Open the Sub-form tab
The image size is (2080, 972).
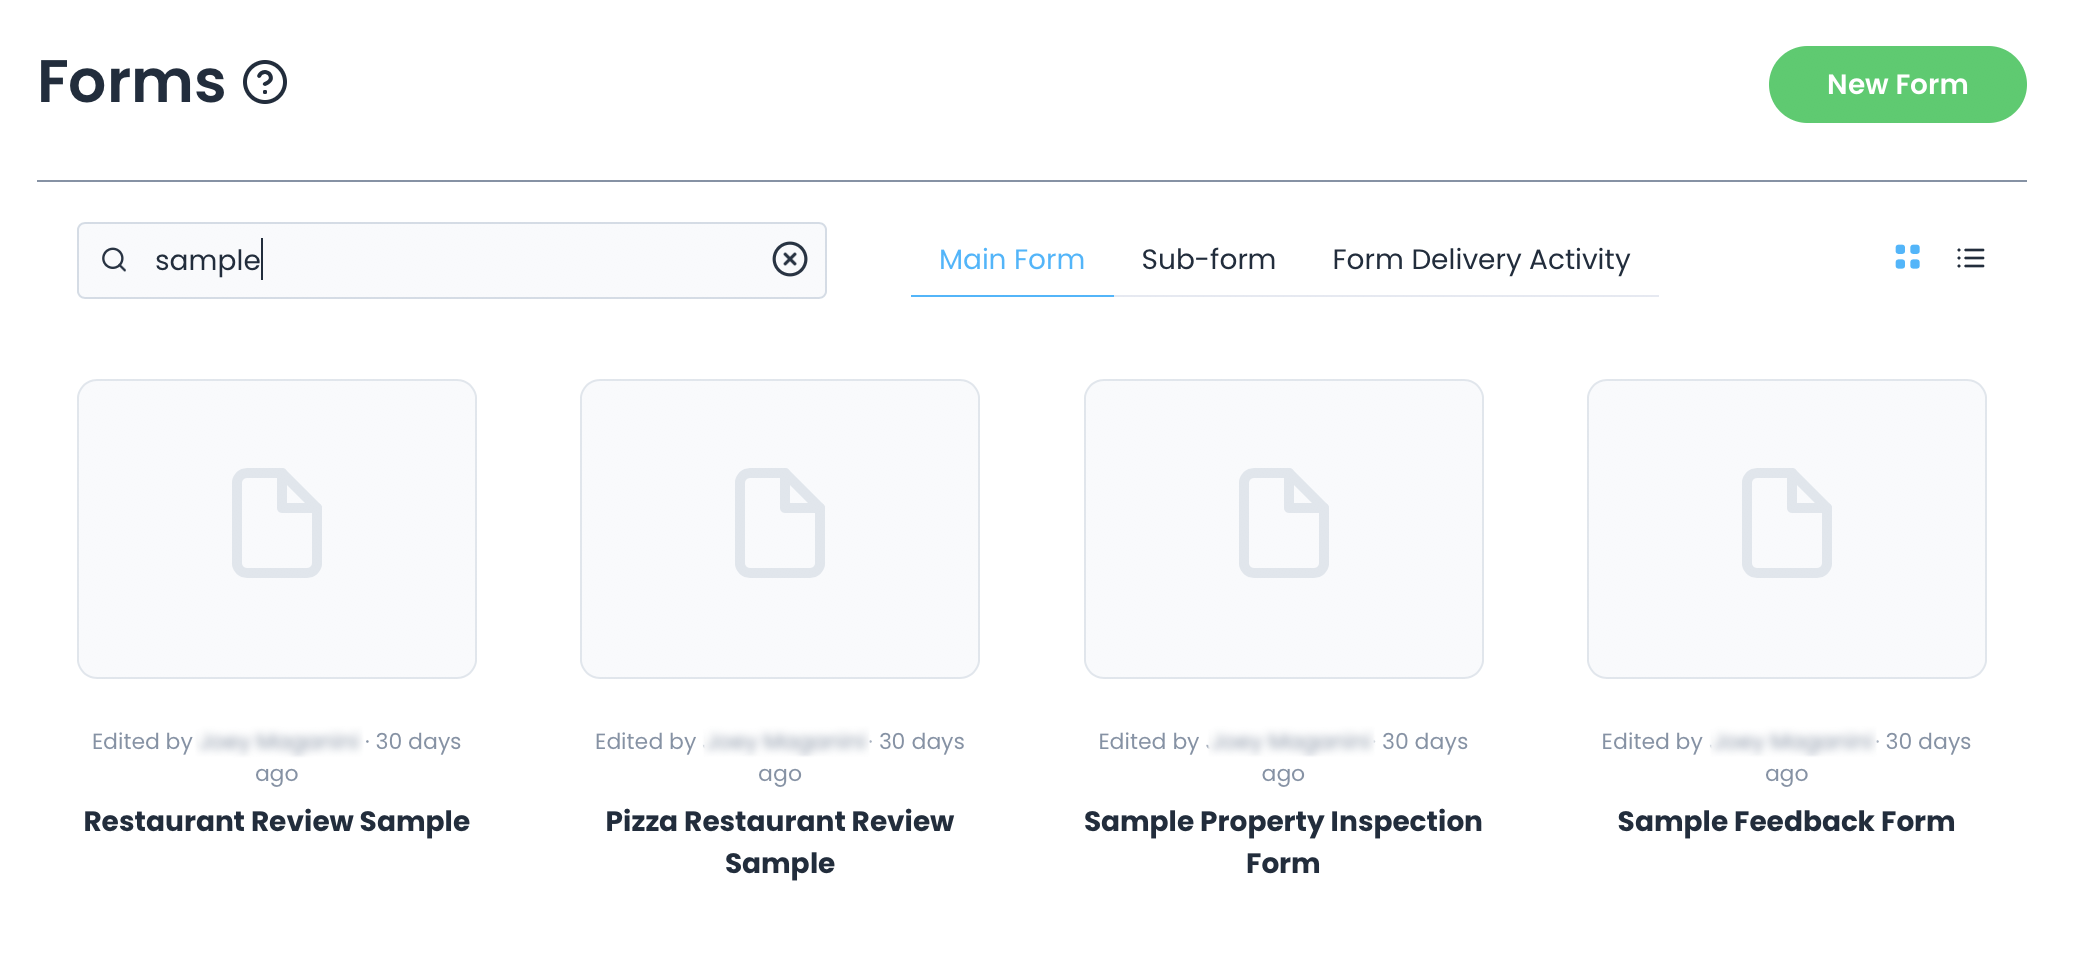(1208, 260)
